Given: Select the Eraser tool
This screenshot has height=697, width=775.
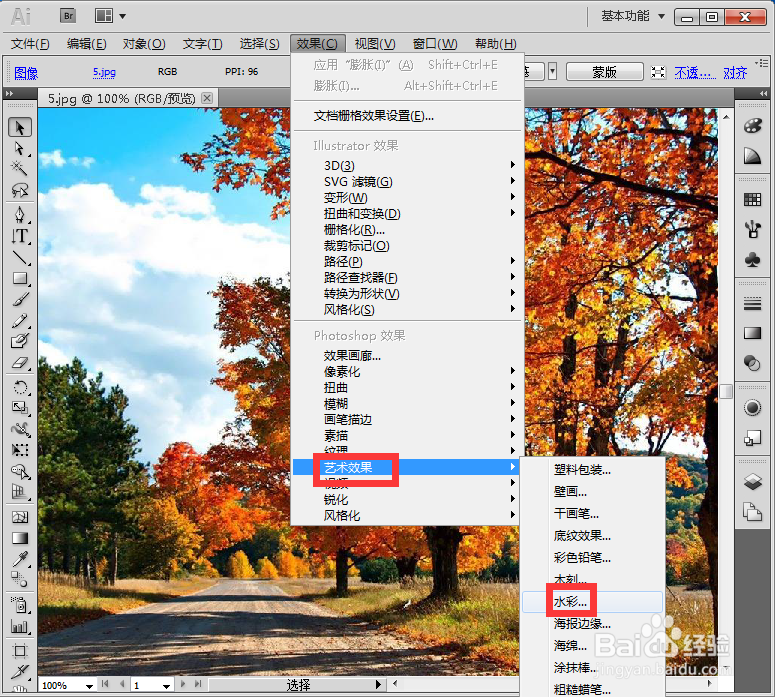Looking at the screenshot, I should point(20,363).
